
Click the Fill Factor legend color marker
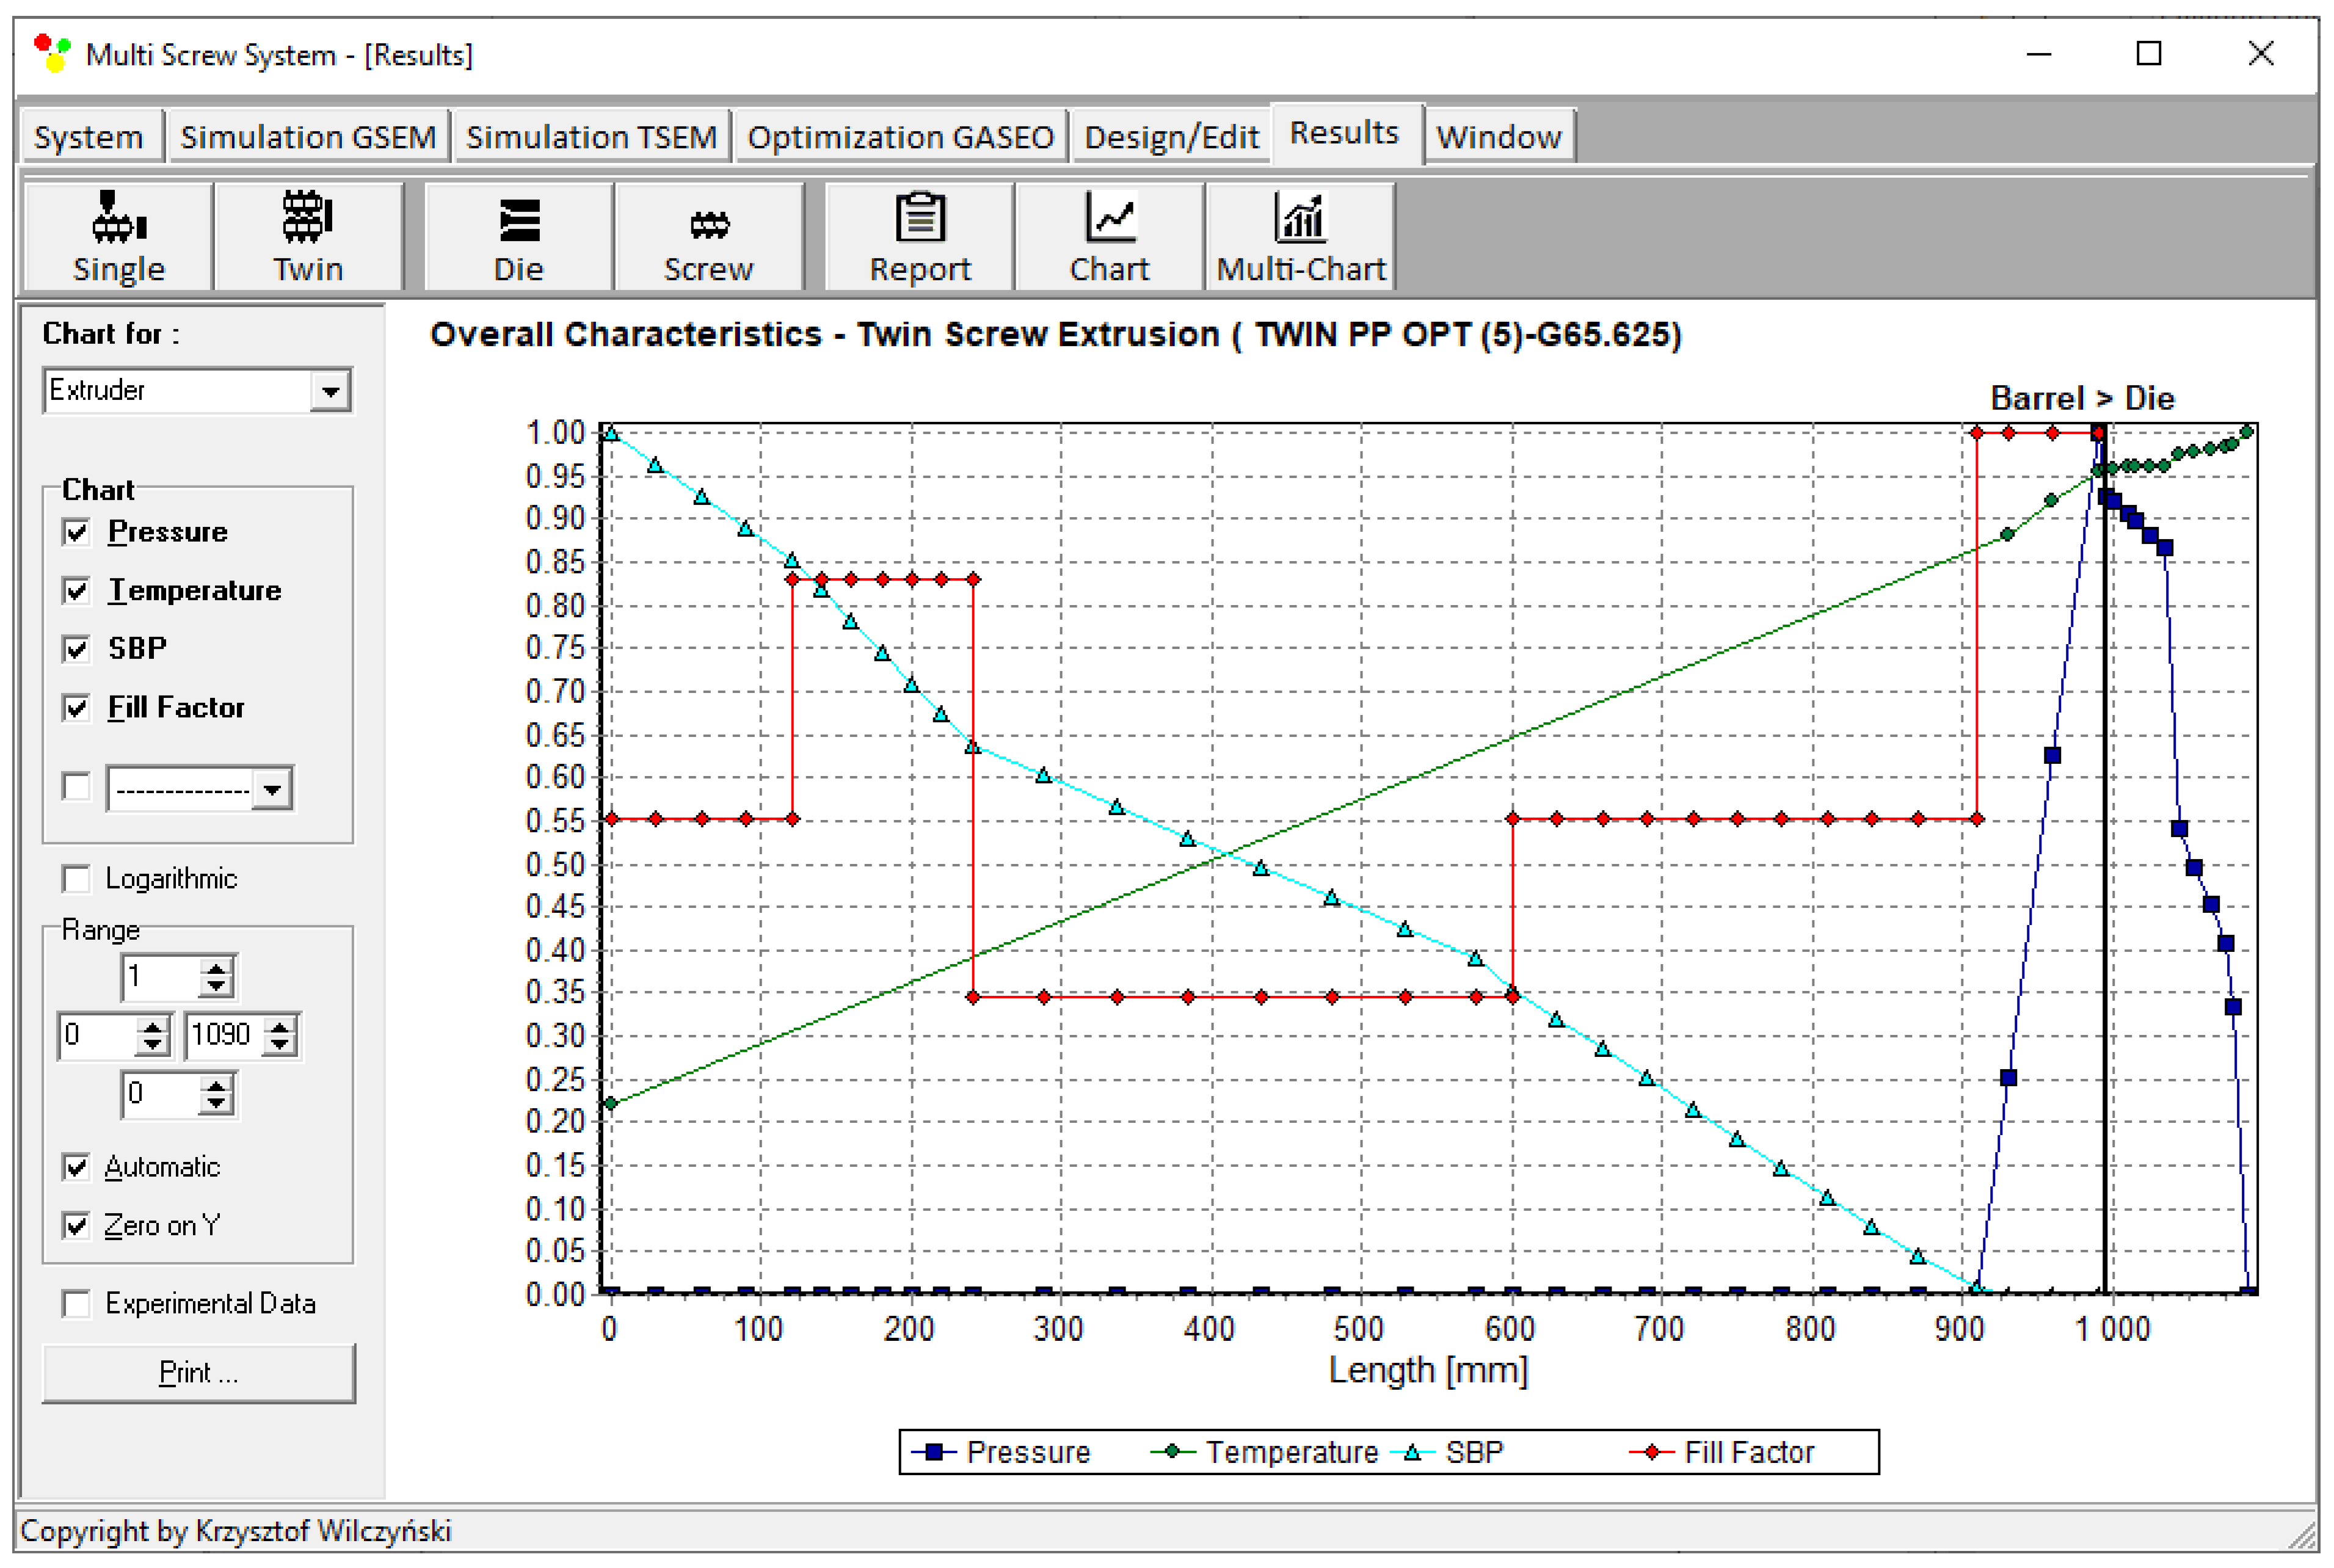pos(1651,1452)
